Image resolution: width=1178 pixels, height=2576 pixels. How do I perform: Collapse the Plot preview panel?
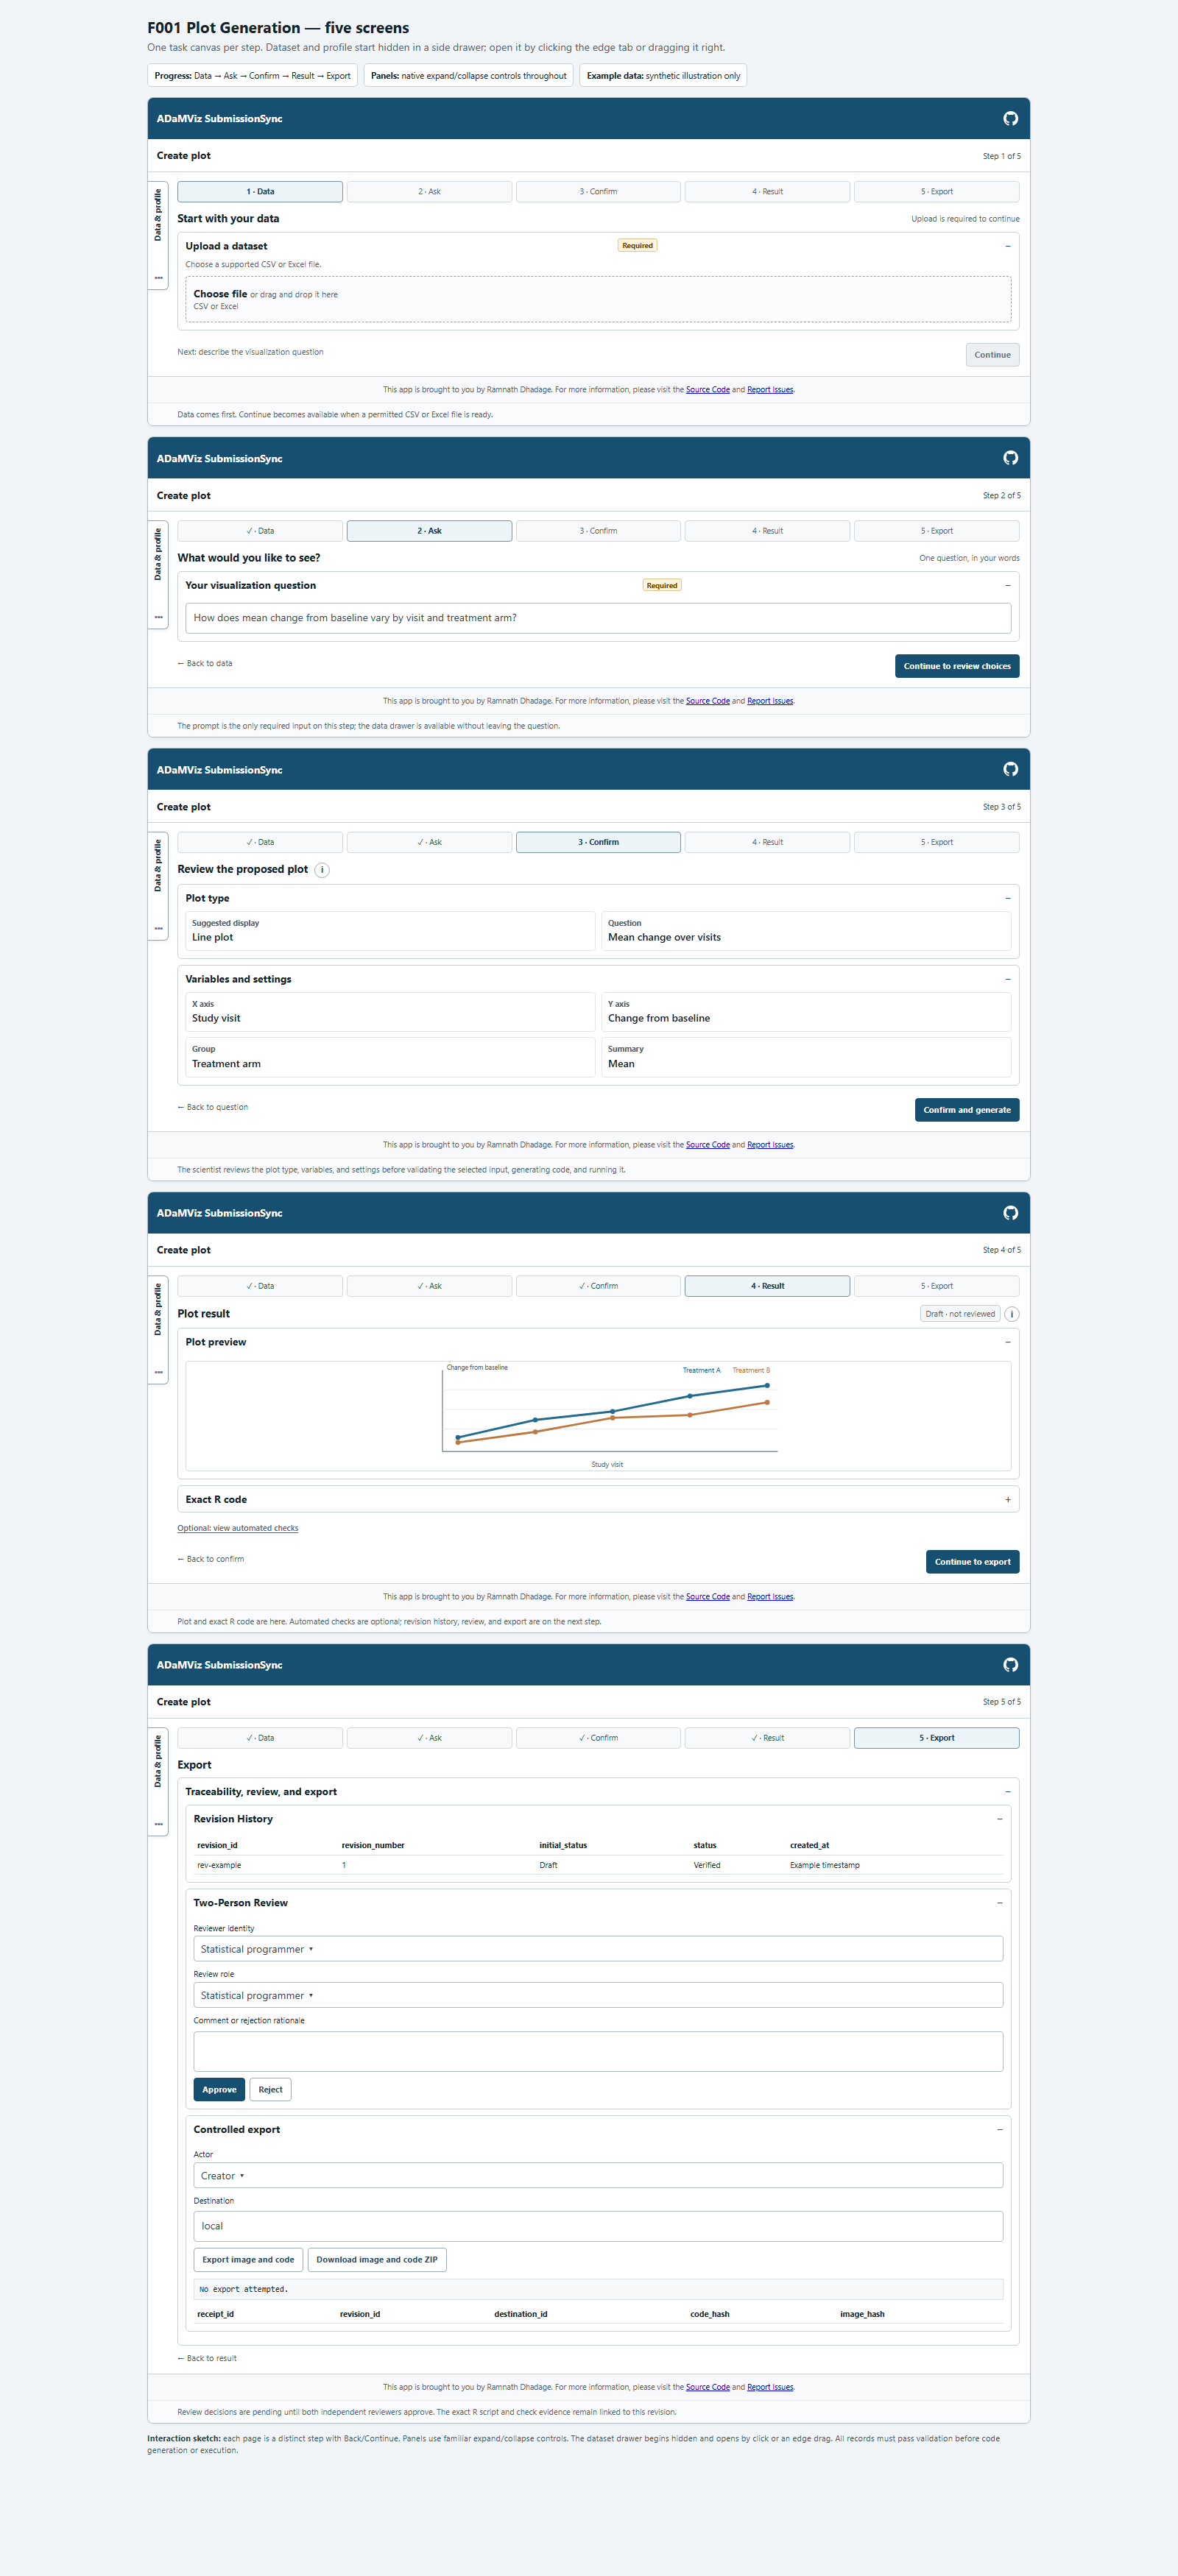[x=1007, y=1342]
